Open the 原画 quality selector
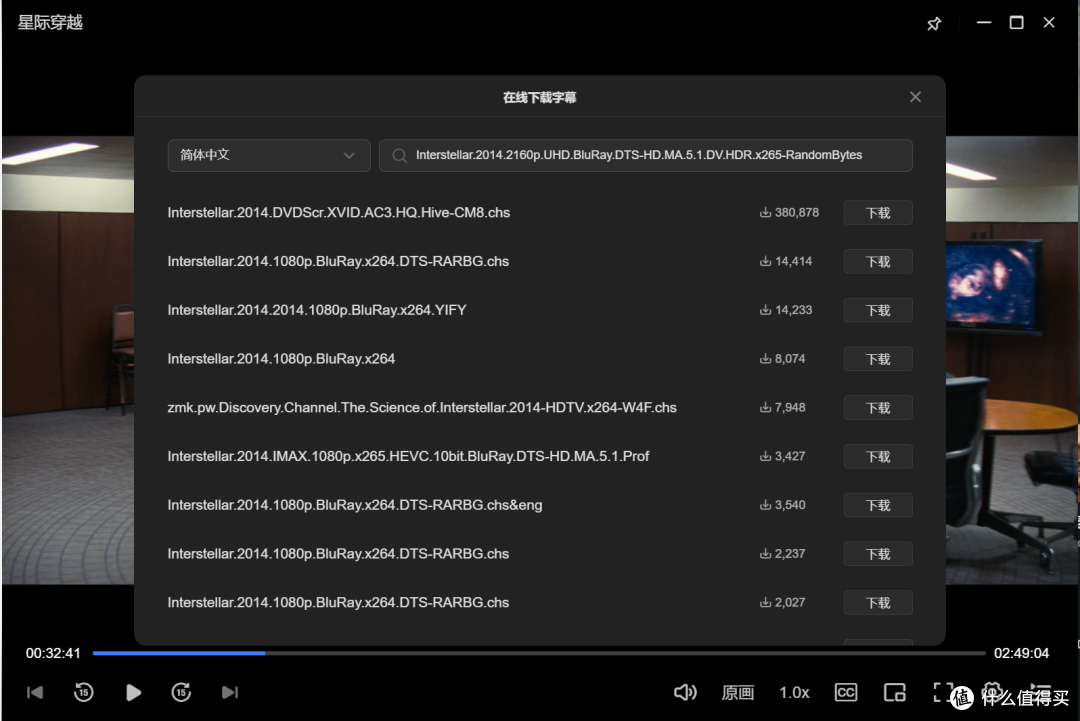 [x=738, y=693]
